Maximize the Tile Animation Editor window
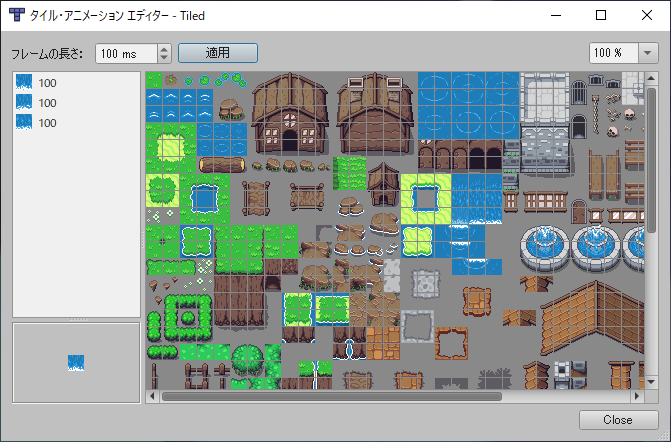This screenshot has height=442, width=671. click(x=601, y=15)
